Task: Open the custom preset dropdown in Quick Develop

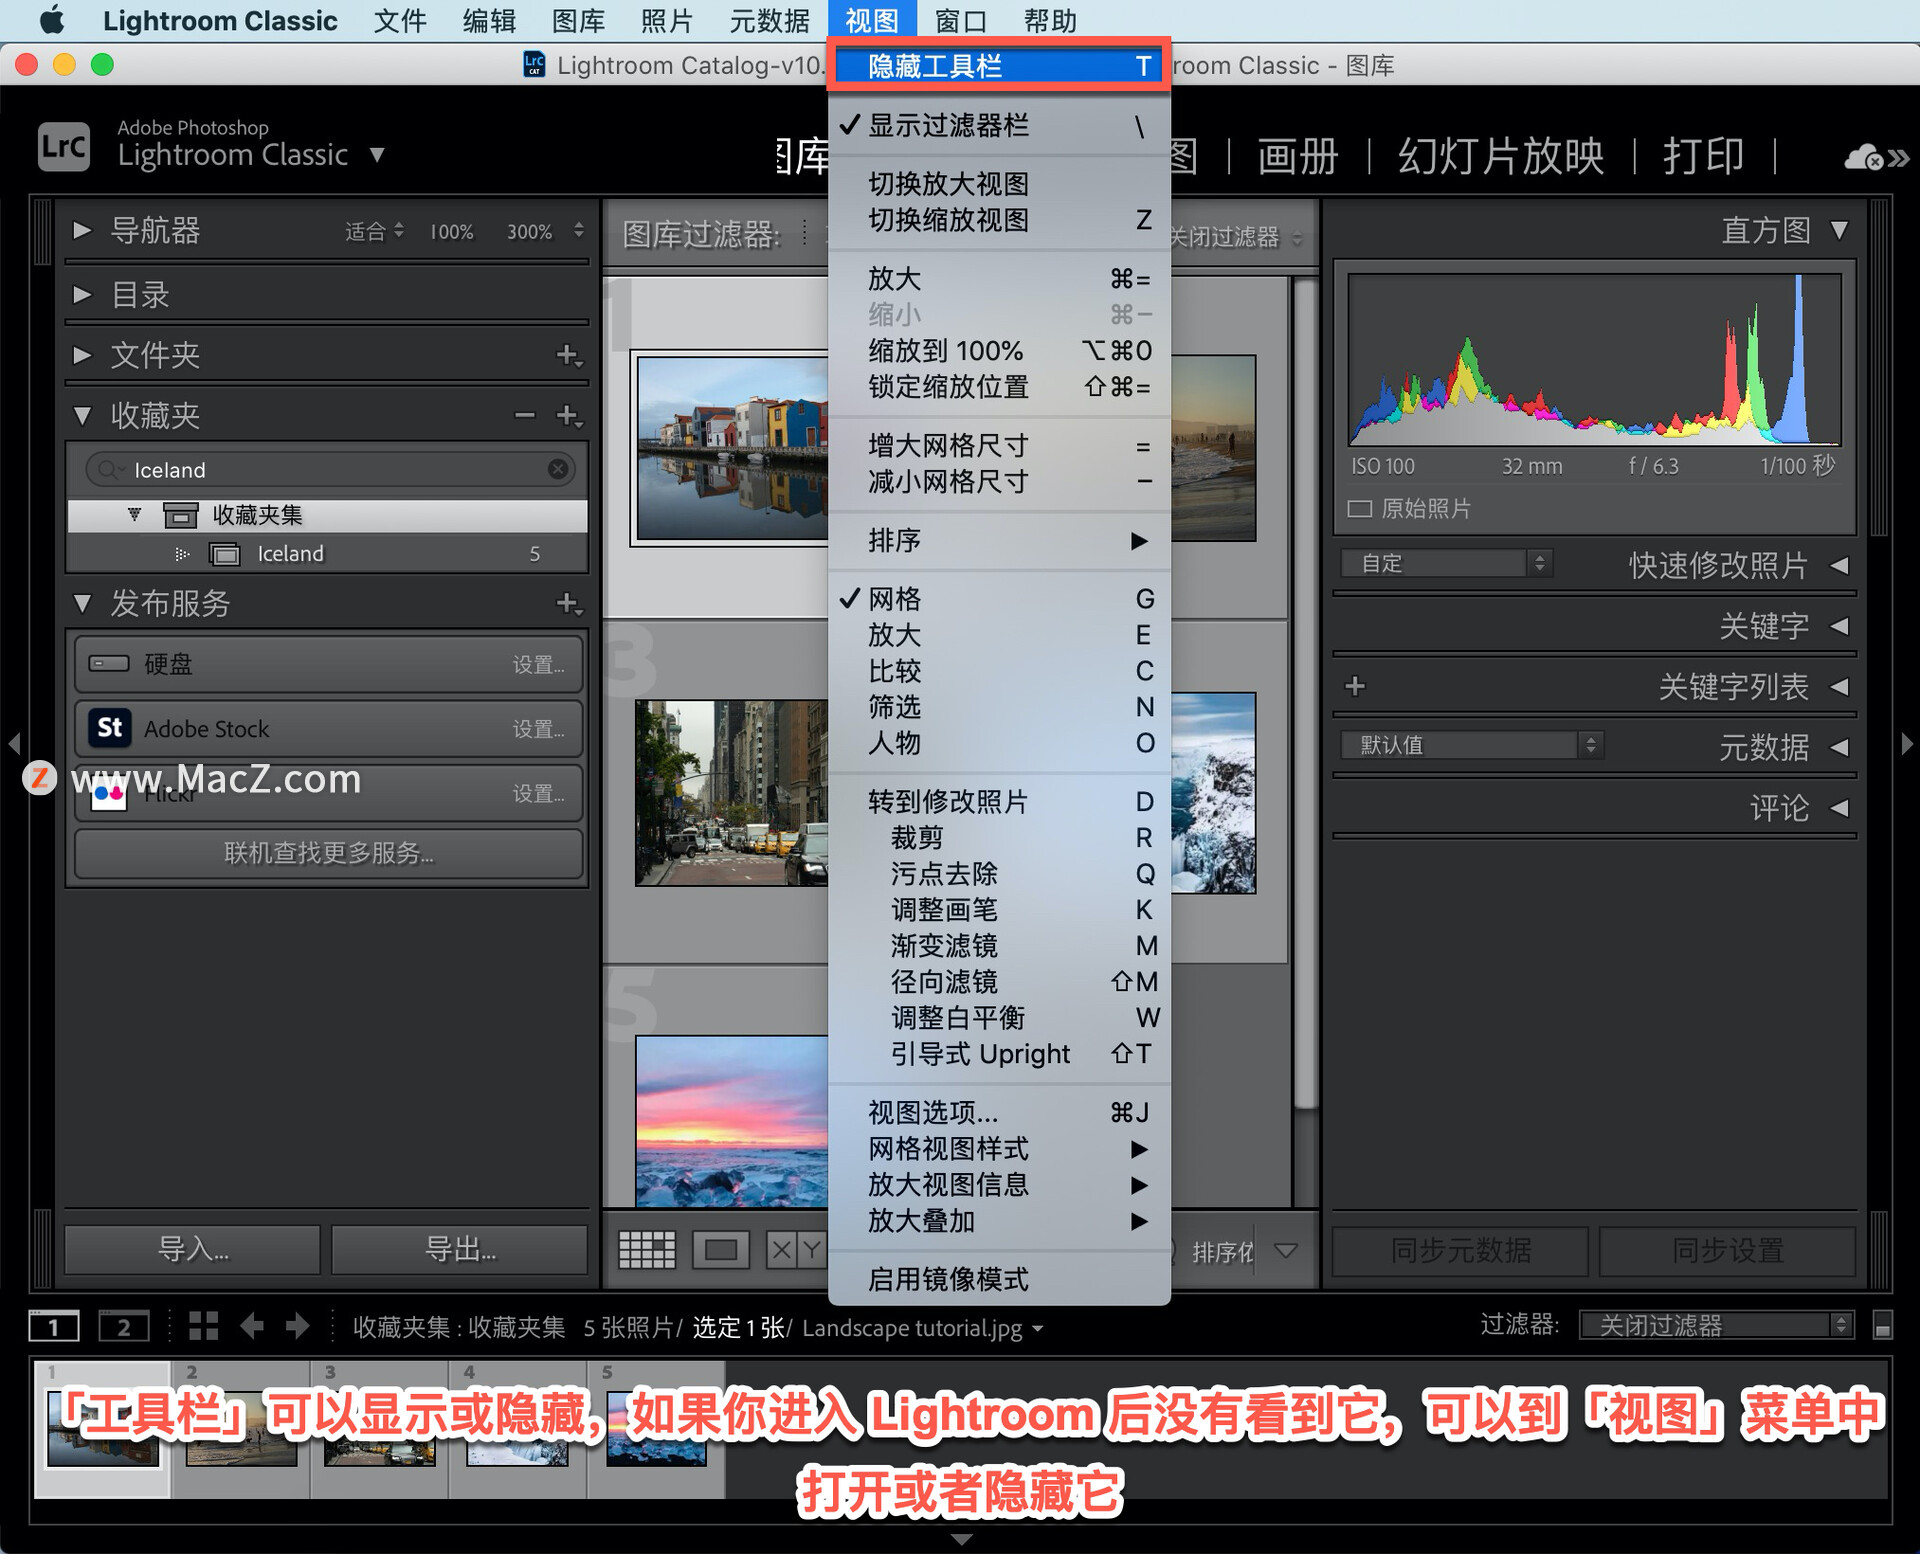Action: click(x=1447, y=563)
